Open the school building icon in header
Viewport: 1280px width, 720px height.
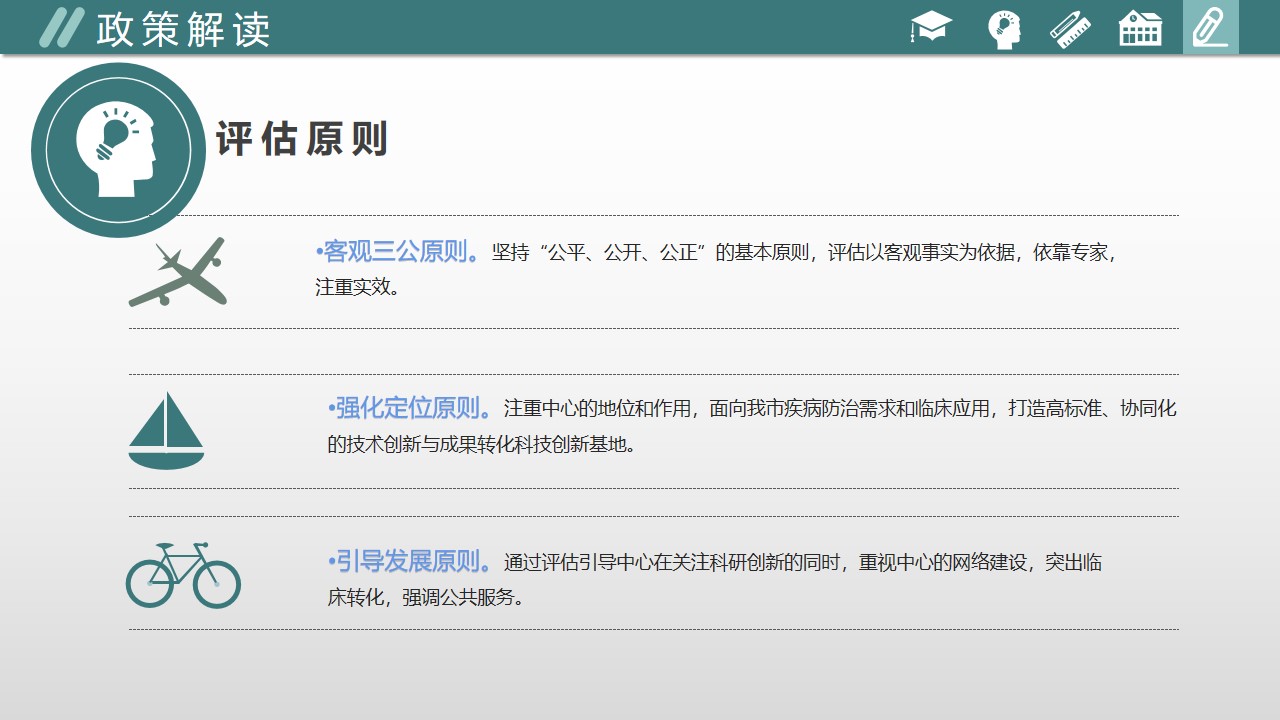[1140, 28]
